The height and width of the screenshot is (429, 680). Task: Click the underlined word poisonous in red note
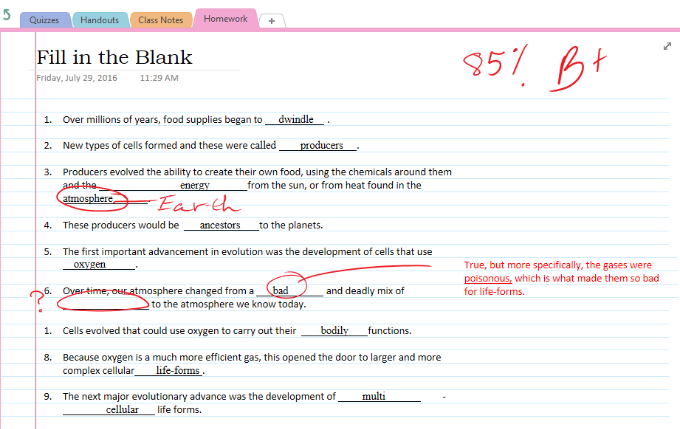click(488, 278)
